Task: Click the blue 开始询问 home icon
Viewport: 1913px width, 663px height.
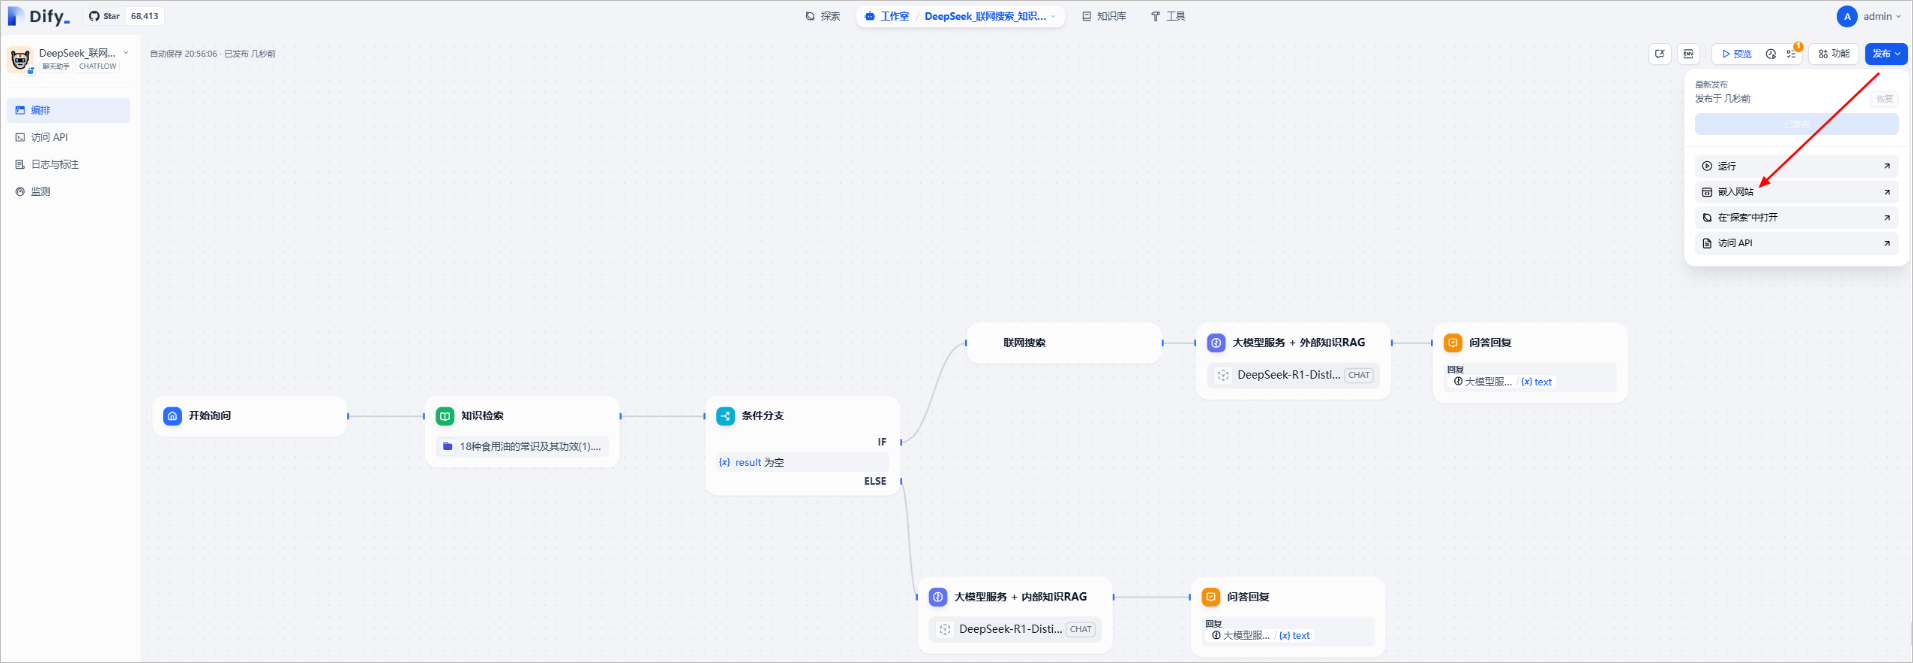Action: tap(173, 416)
